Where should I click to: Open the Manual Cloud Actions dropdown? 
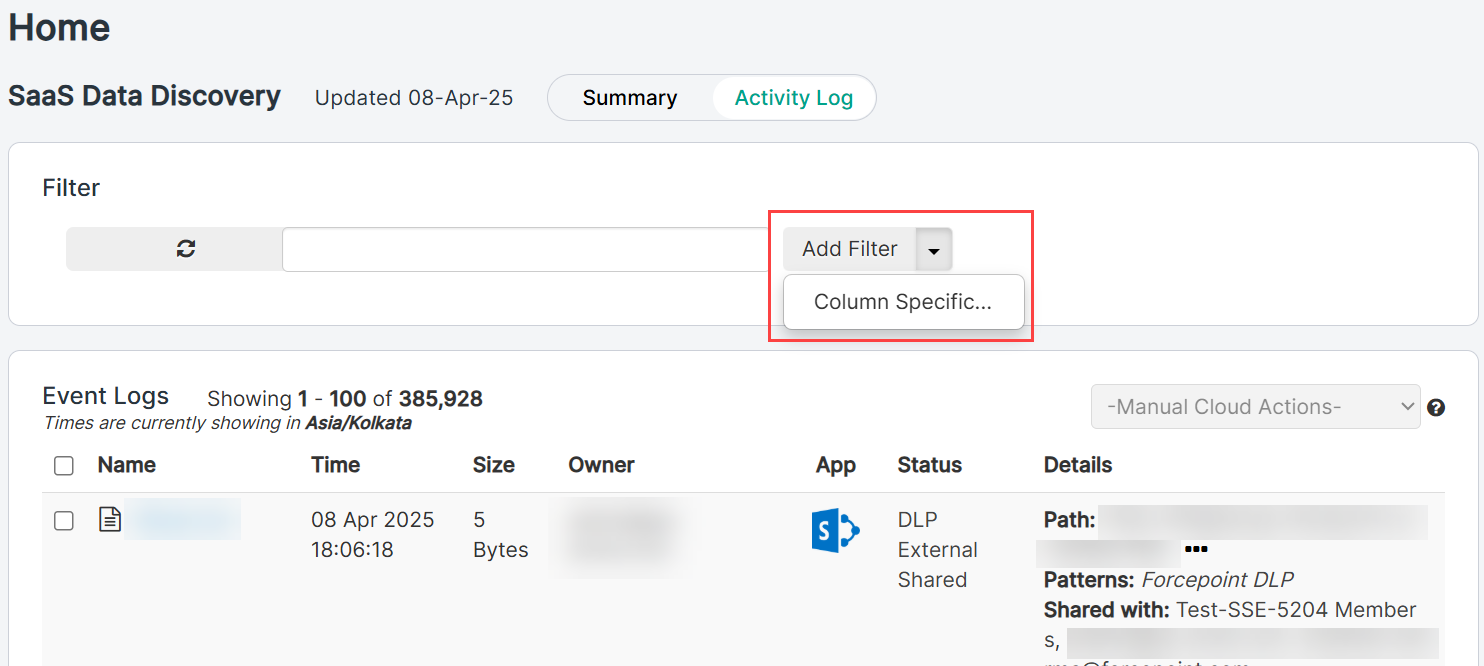(x=1255, y=407)
